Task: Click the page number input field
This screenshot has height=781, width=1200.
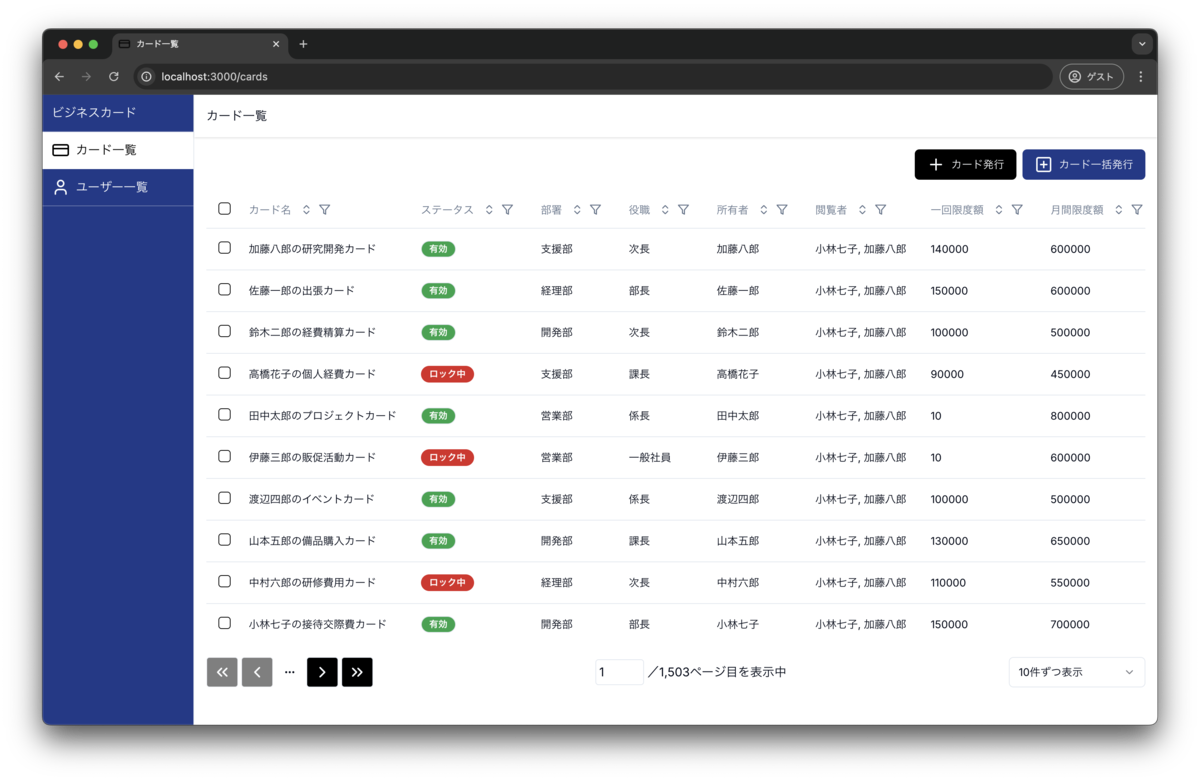Action: [x=619, y=672]
